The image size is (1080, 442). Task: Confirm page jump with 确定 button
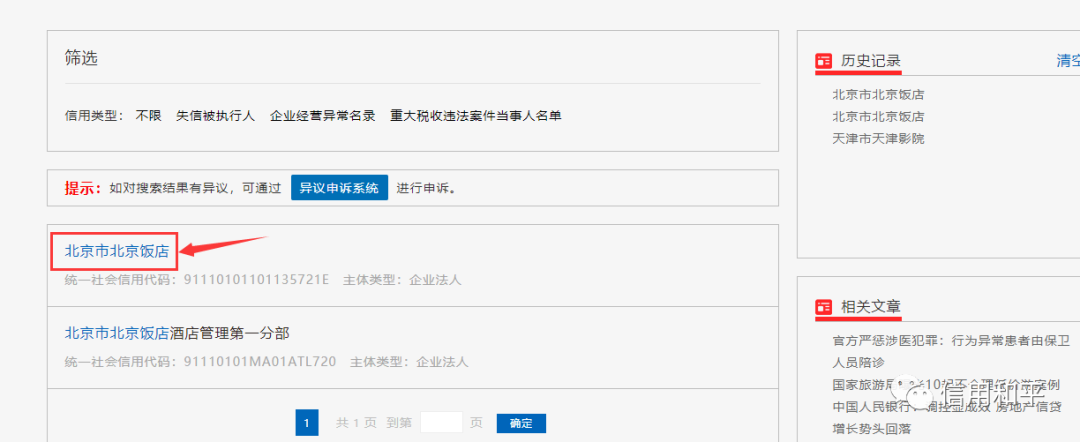pos(521,423)
